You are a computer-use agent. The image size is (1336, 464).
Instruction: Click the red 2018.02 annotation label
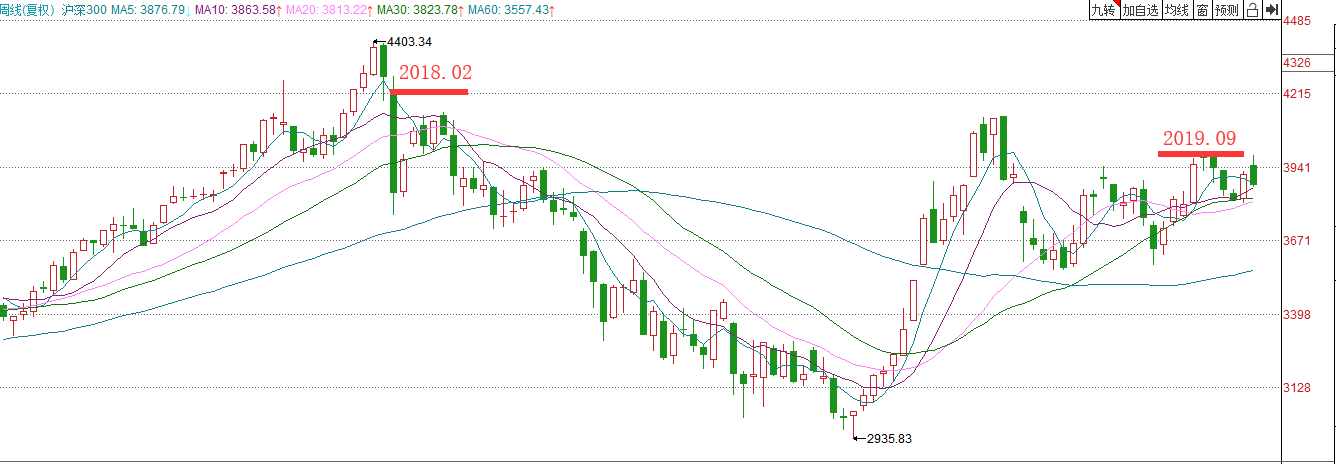[435, 73]
